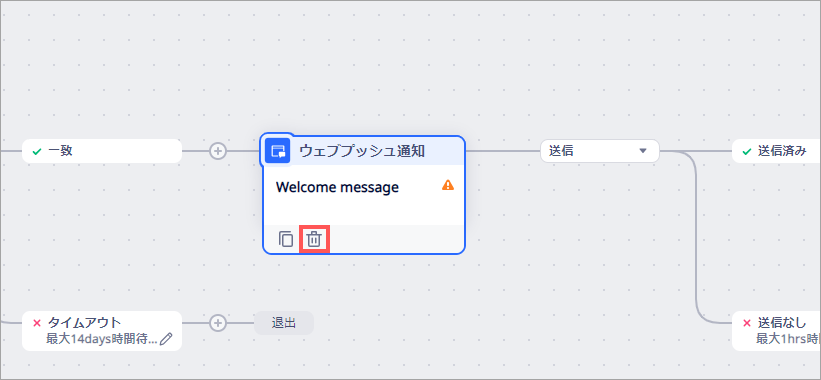Add a step after the タイムアウト branch
The width and height of the screenshot is (821, 380).
pos(218,323)
